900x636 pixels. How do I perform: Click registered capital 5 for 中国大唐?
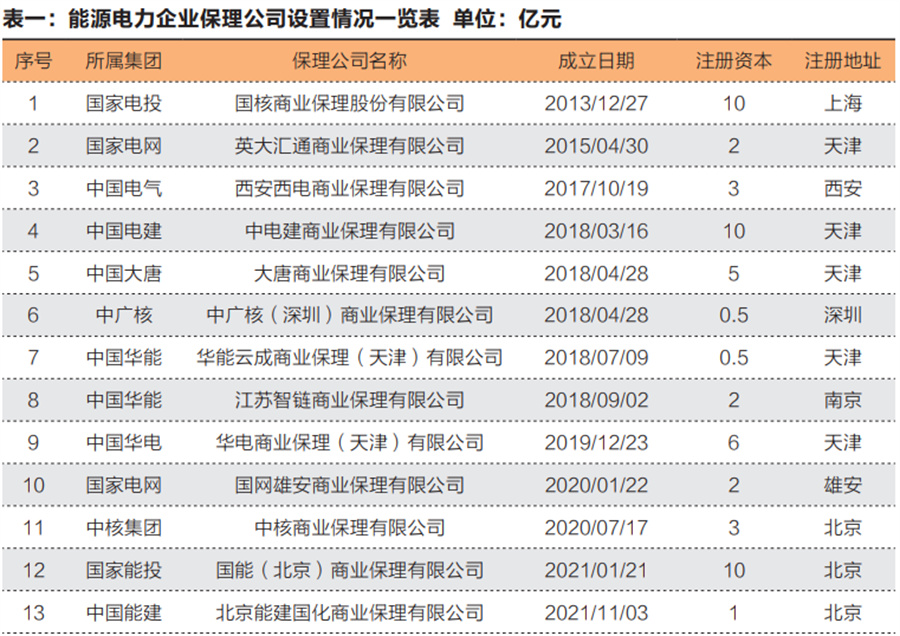[x=734, y=273]
